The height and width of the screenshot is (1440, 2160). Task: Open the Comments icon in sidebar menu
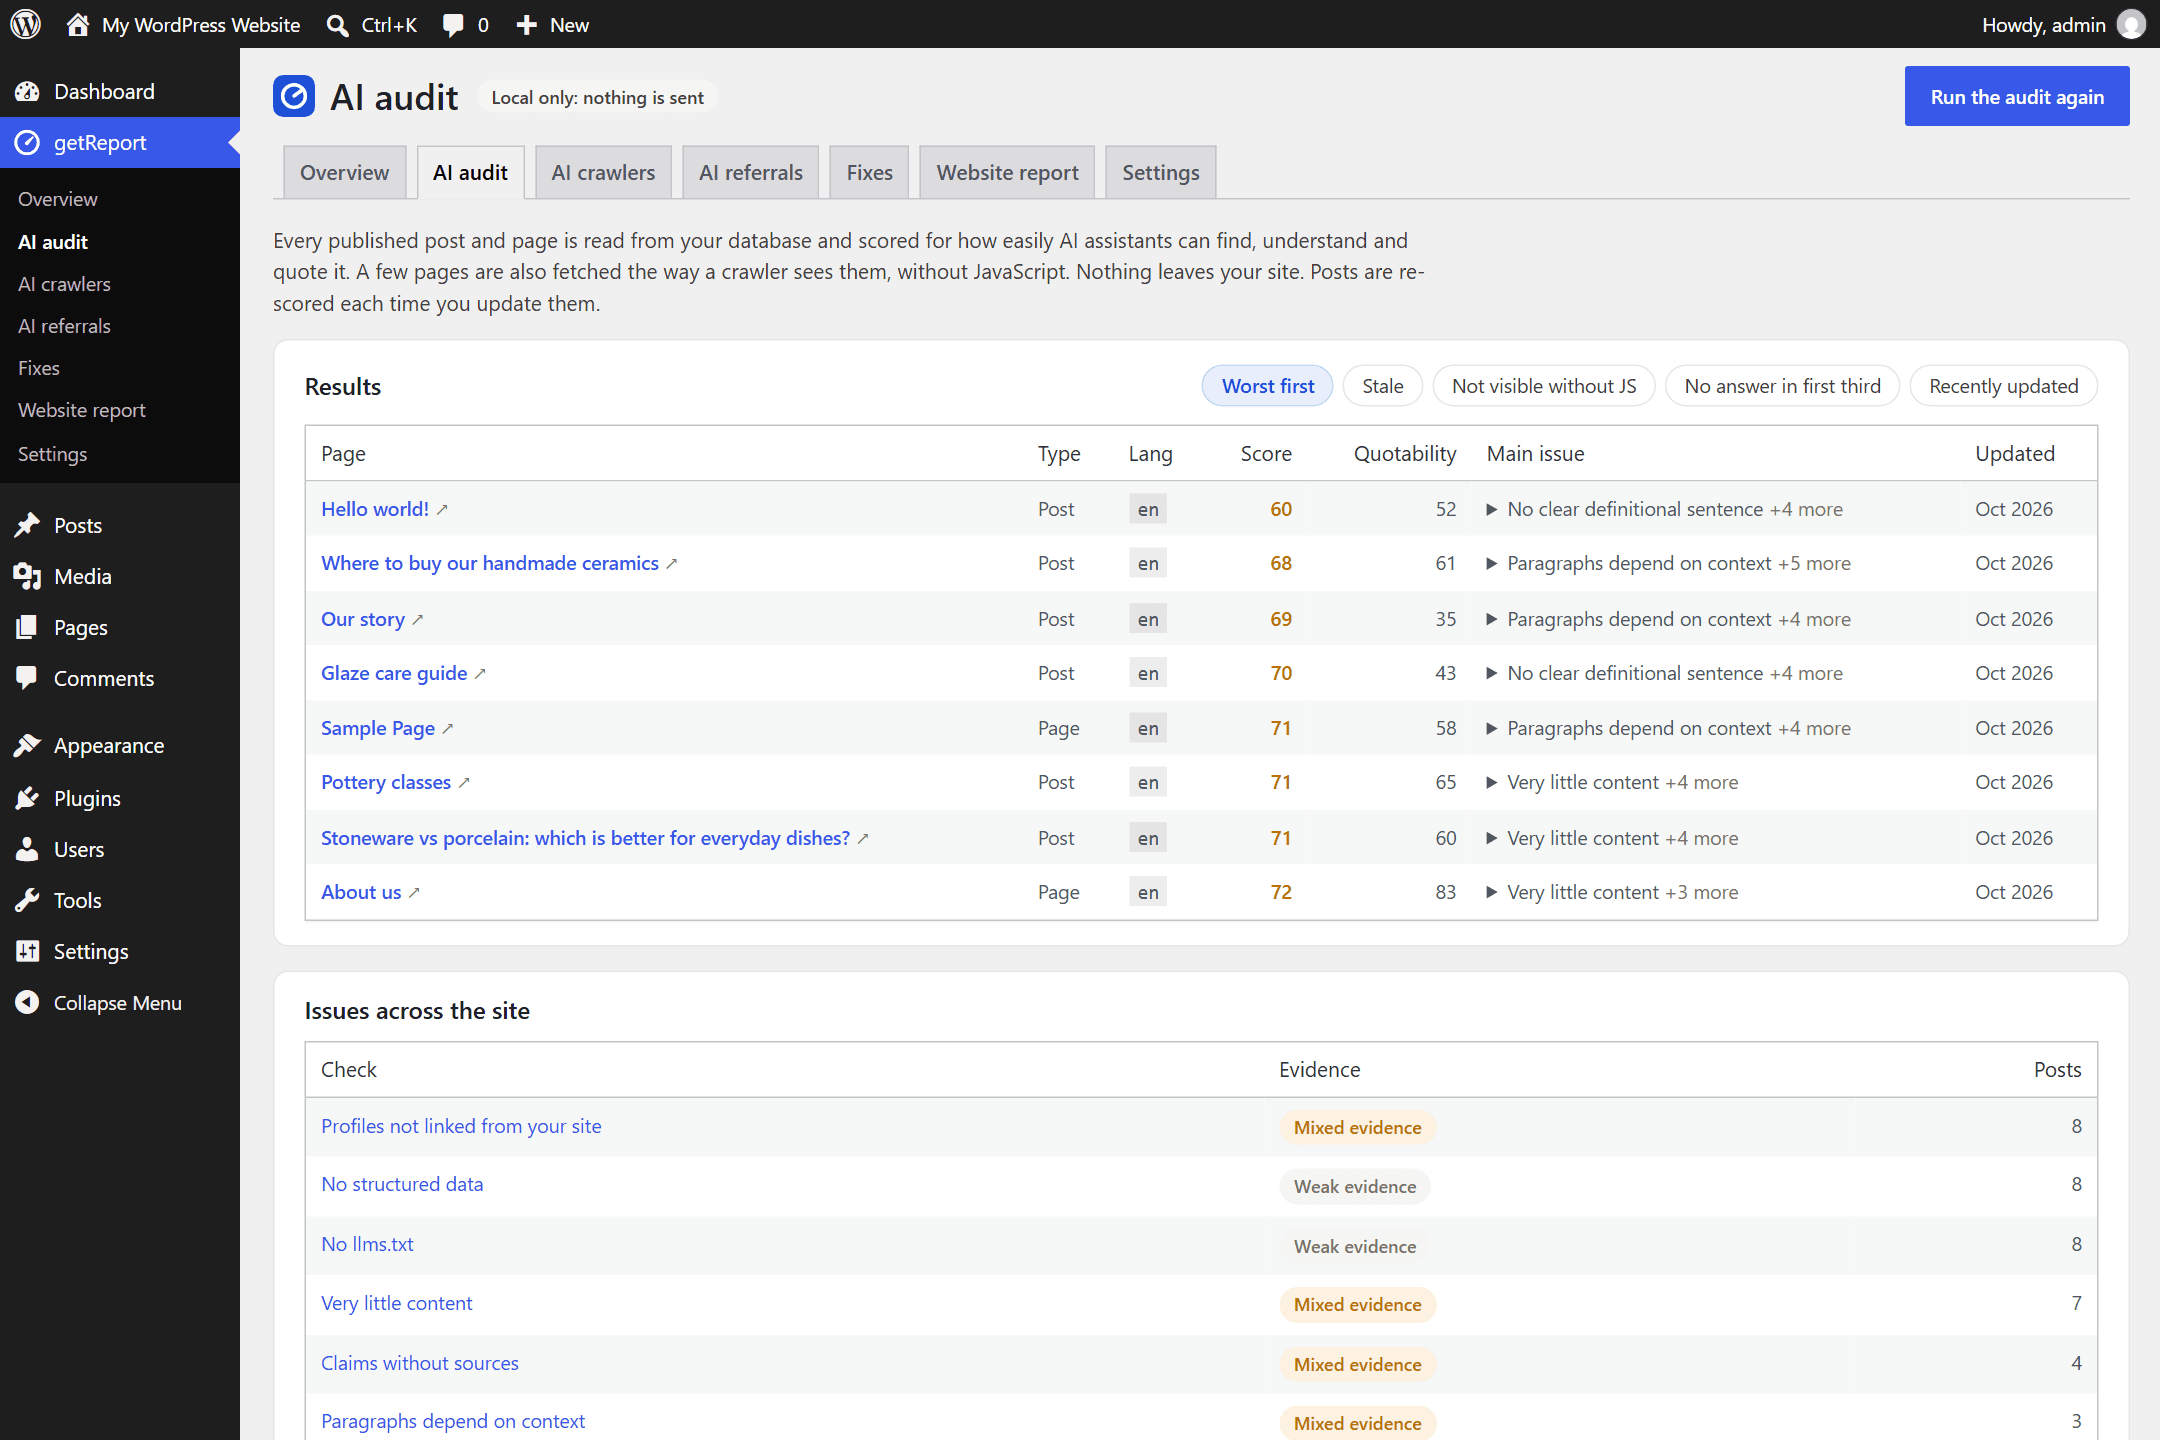28,678
